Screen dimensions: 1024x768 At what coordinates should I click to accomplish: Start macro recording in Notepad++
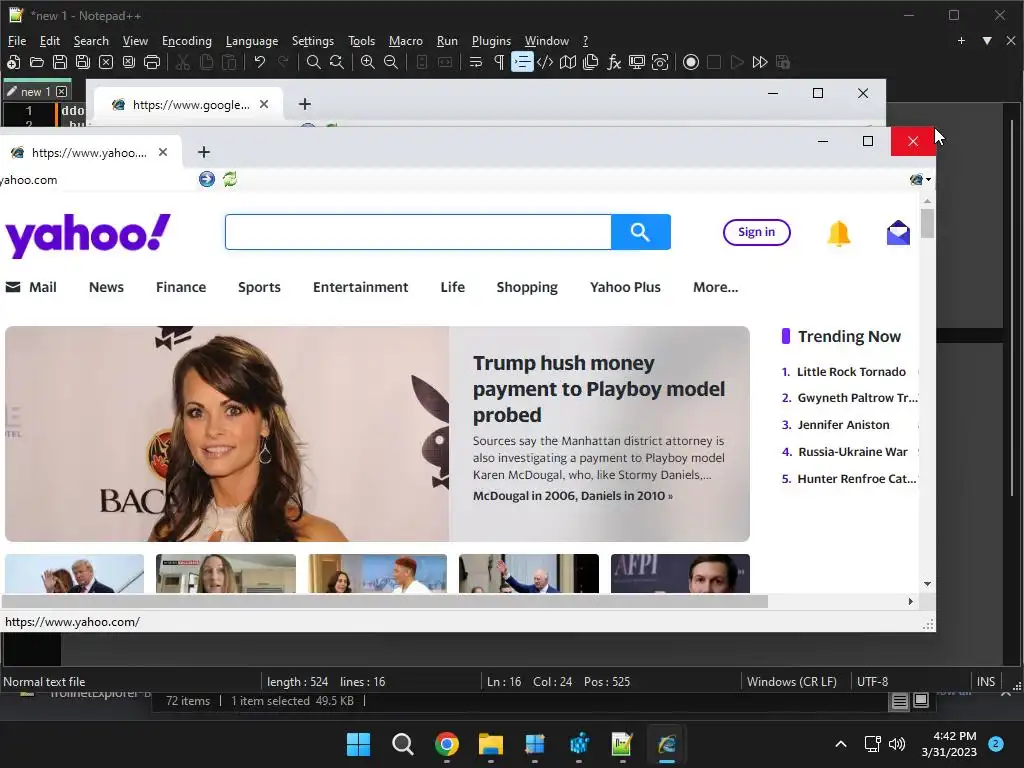click(x=691, y=62)
